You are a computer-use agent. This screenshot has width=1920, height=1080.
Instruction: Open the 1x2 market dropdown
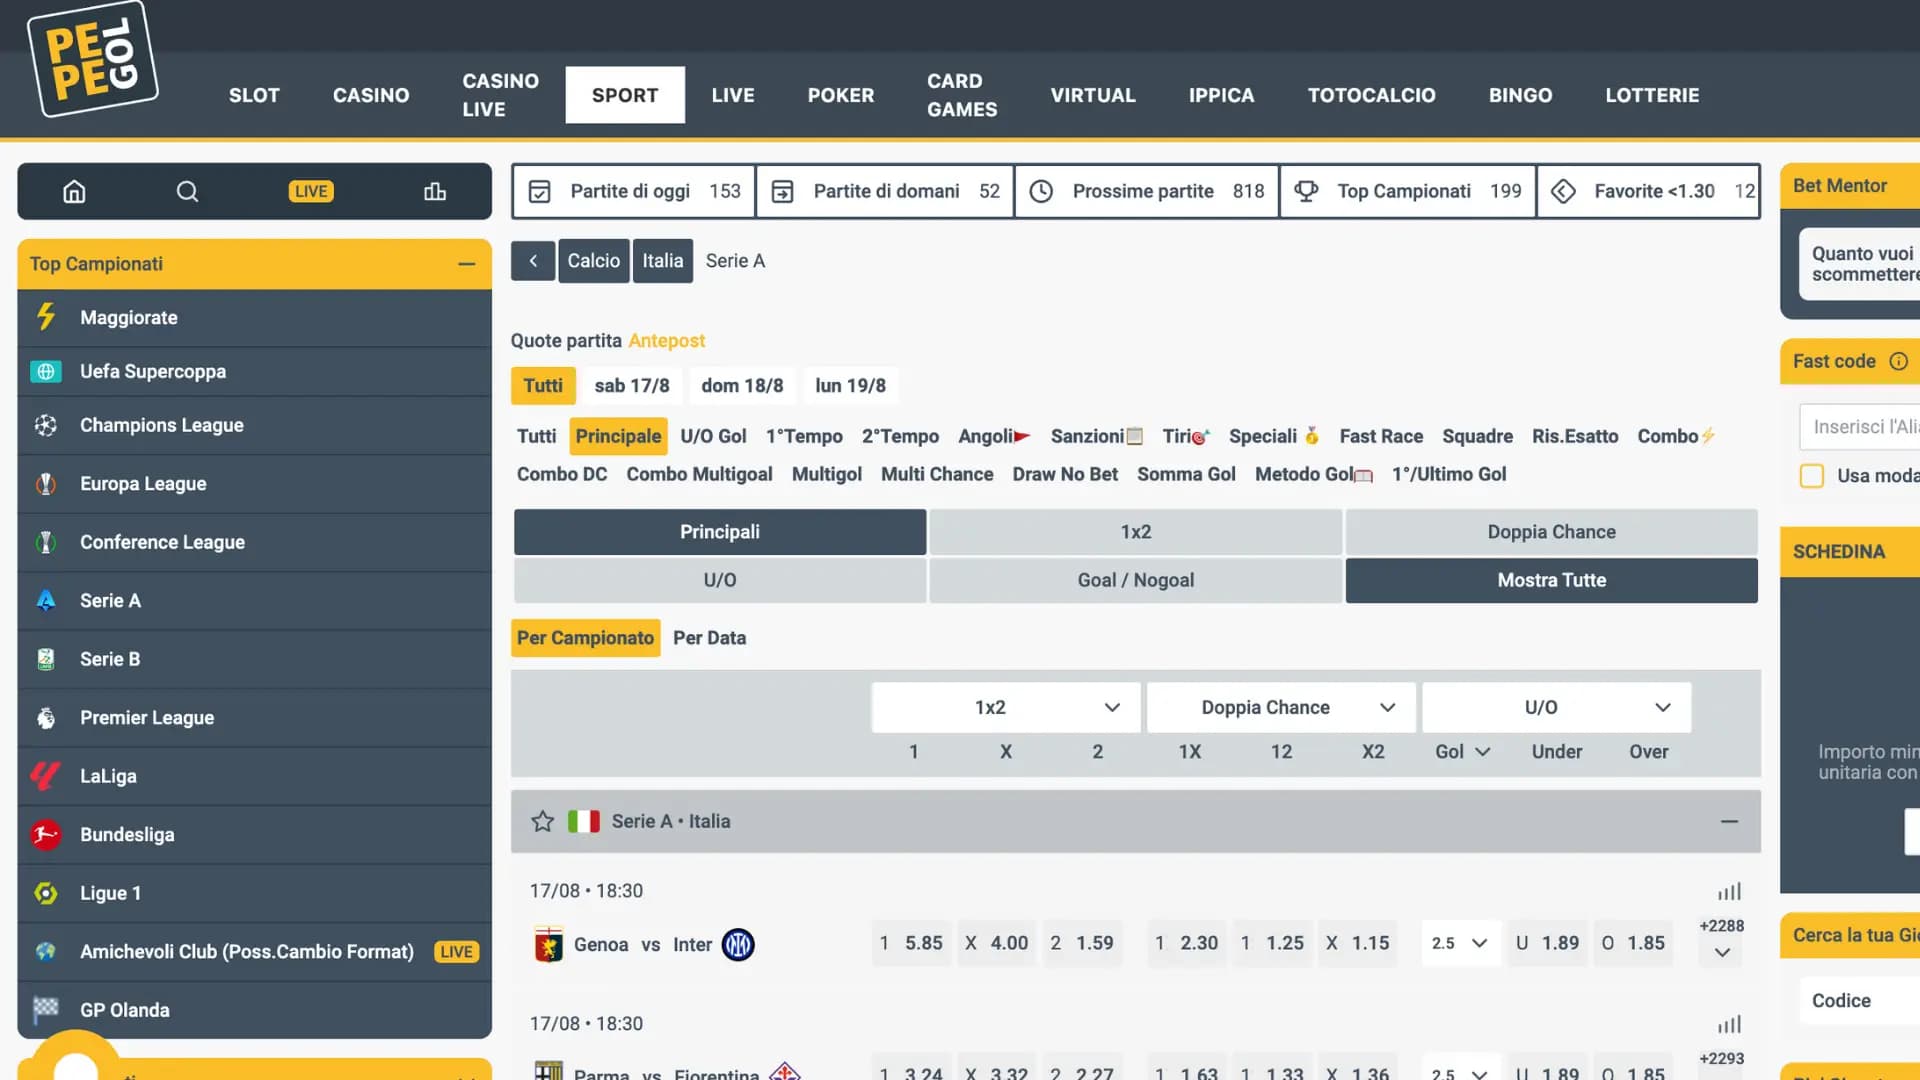pos(1004,707)
